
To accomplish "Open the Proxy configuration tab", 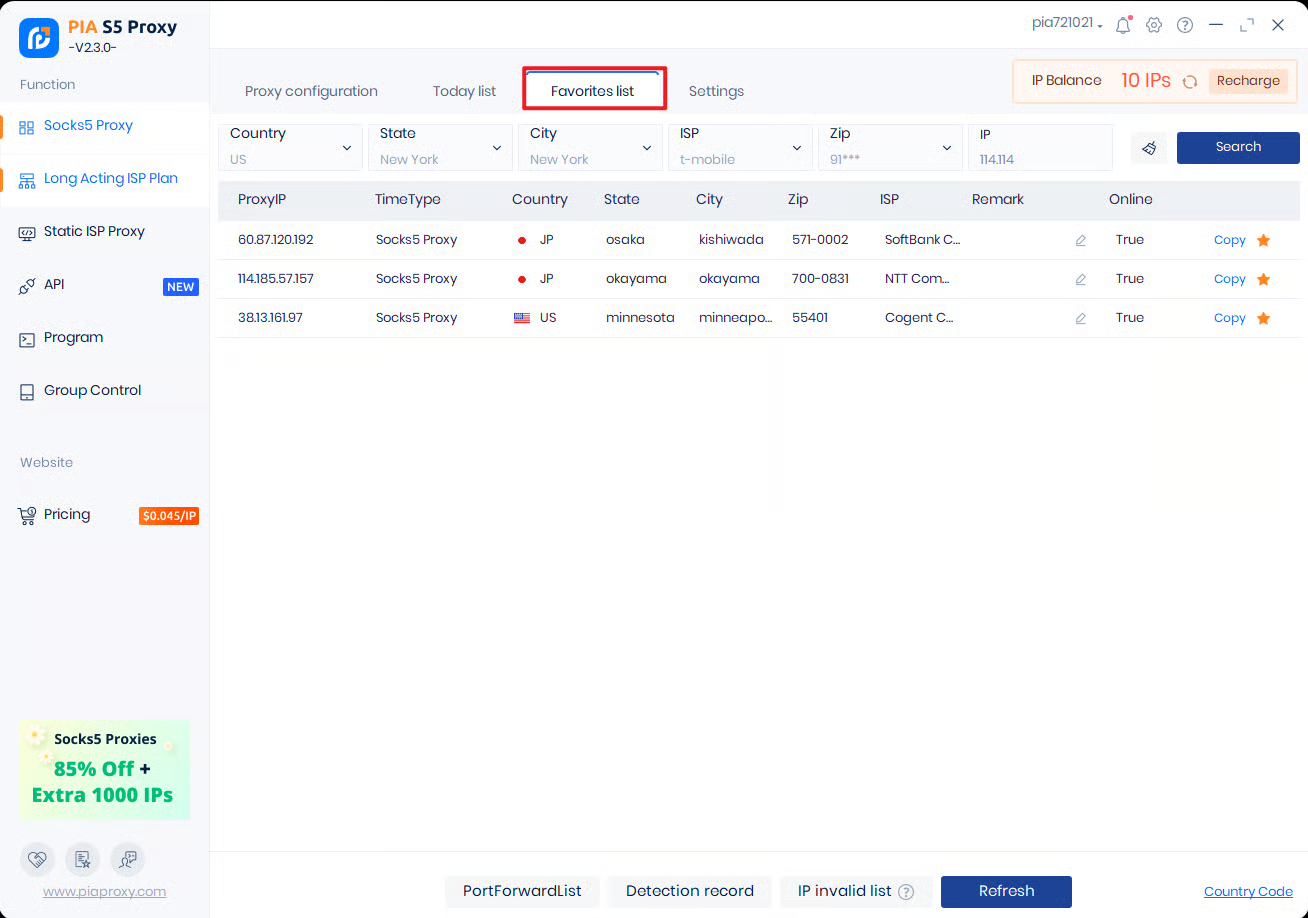I will point(311,91).
